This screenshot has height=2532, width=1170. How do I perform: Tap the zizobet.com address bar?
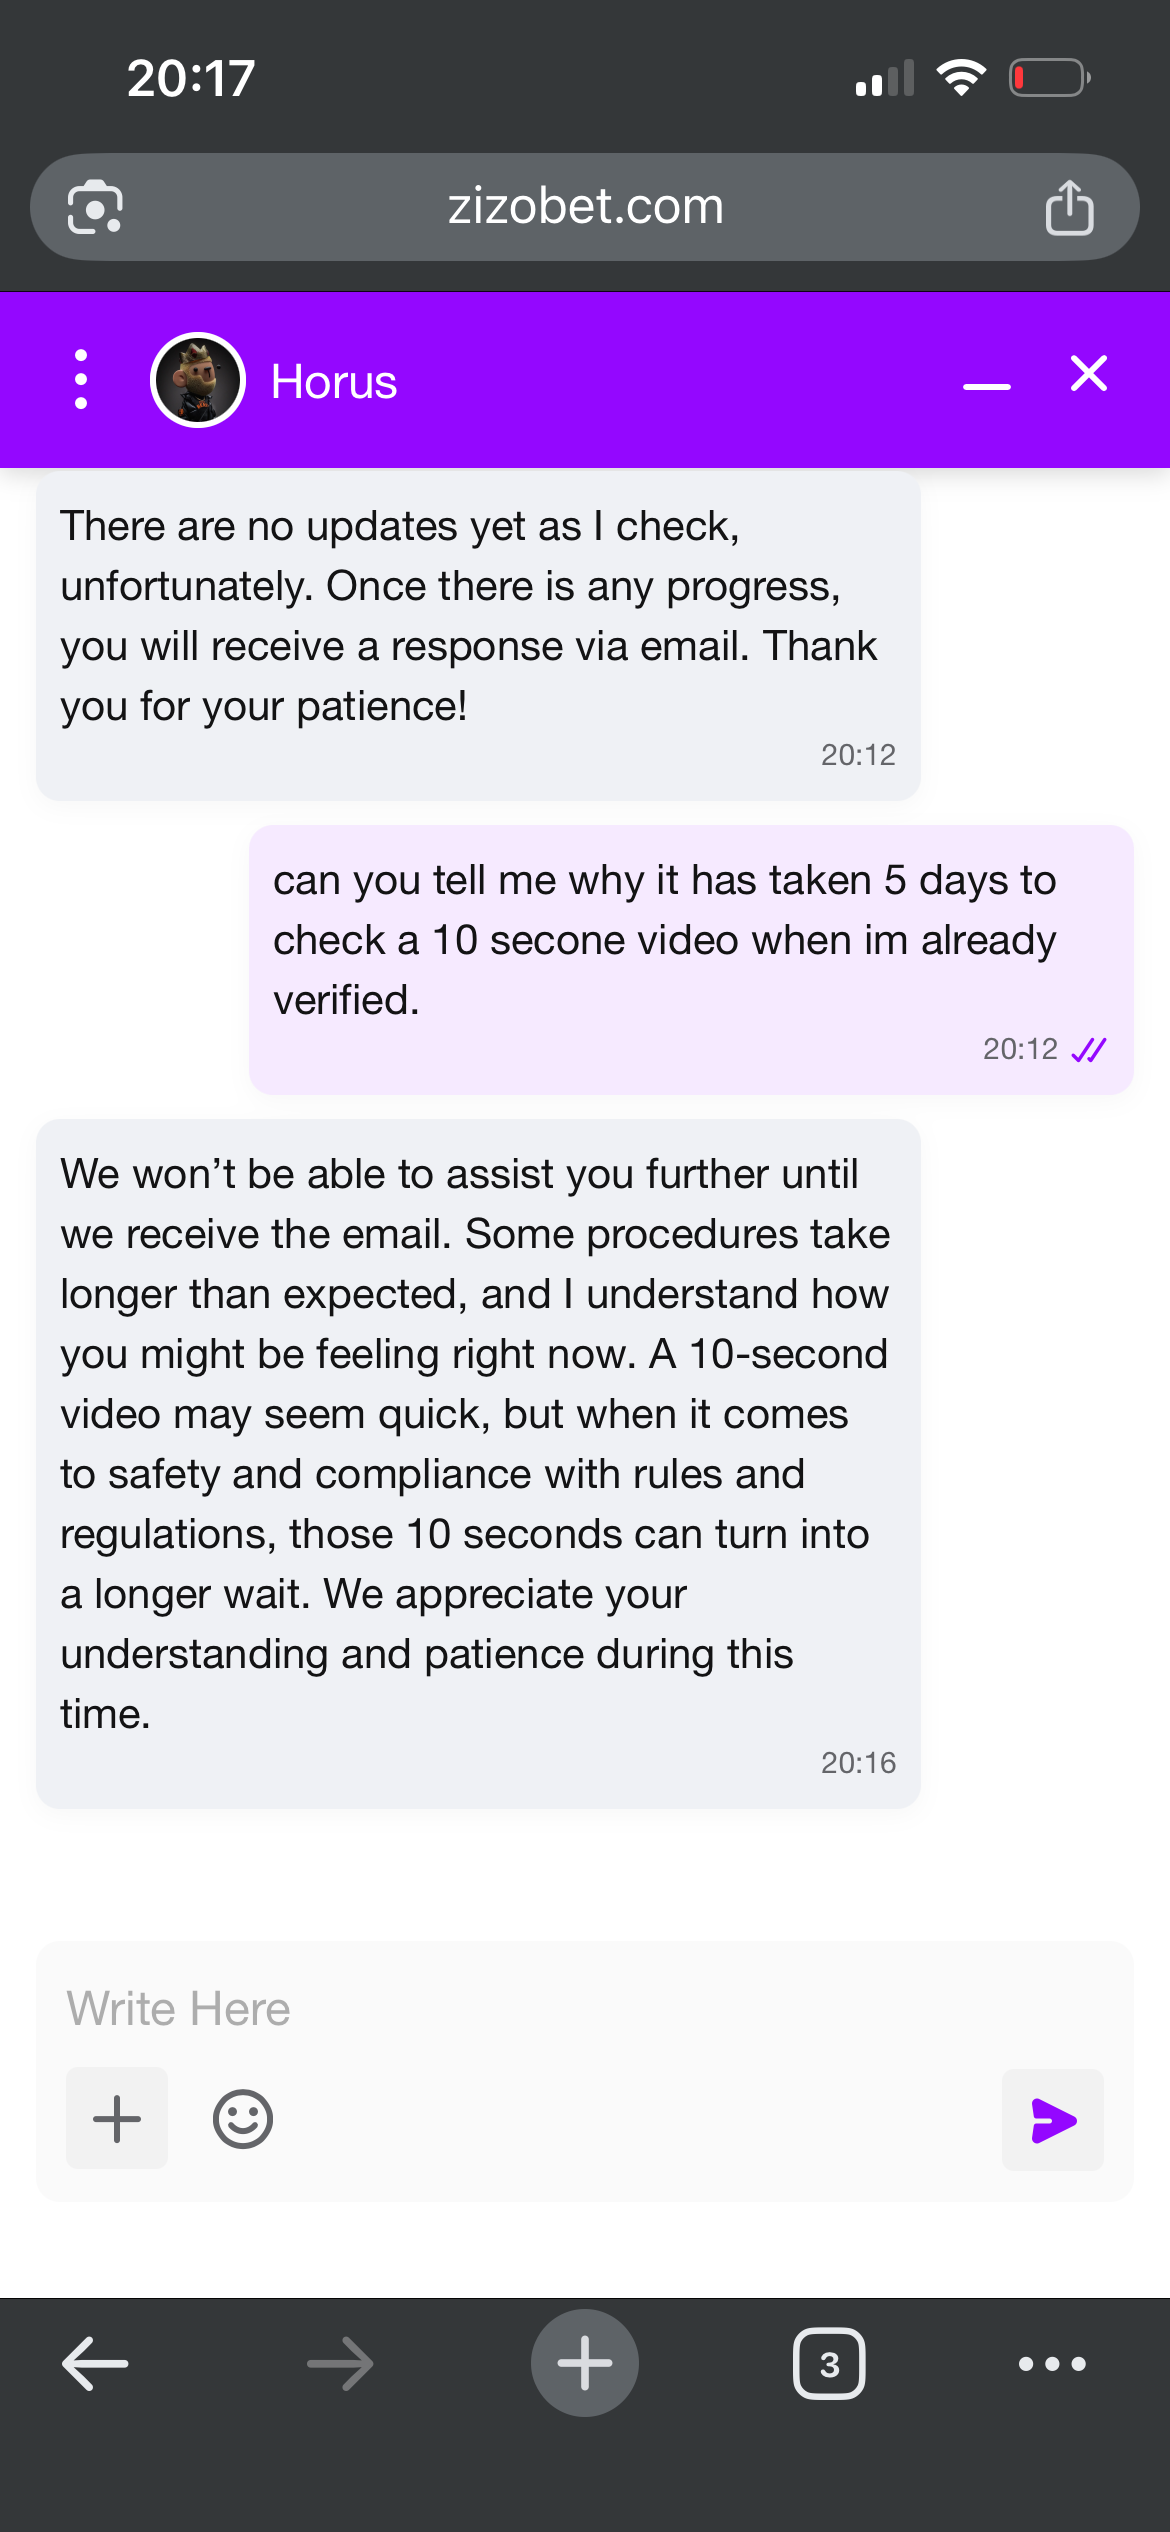pos(585,207)
